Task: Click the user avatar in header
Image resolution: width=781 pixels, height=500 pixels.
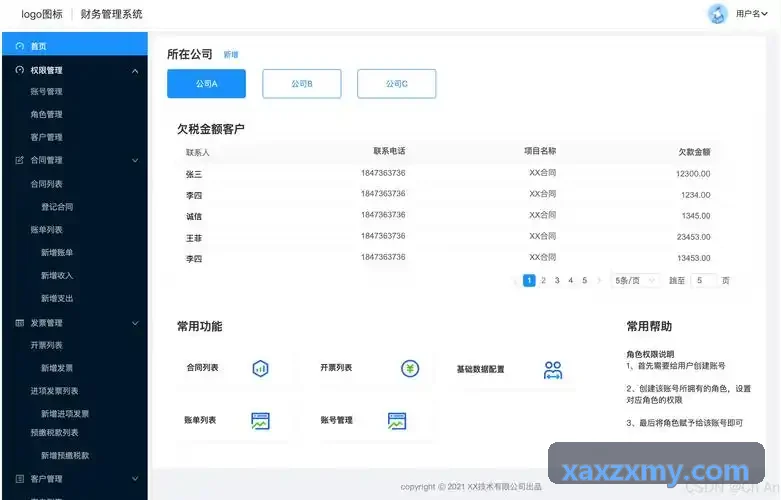Action: click(x=718, y=14)
